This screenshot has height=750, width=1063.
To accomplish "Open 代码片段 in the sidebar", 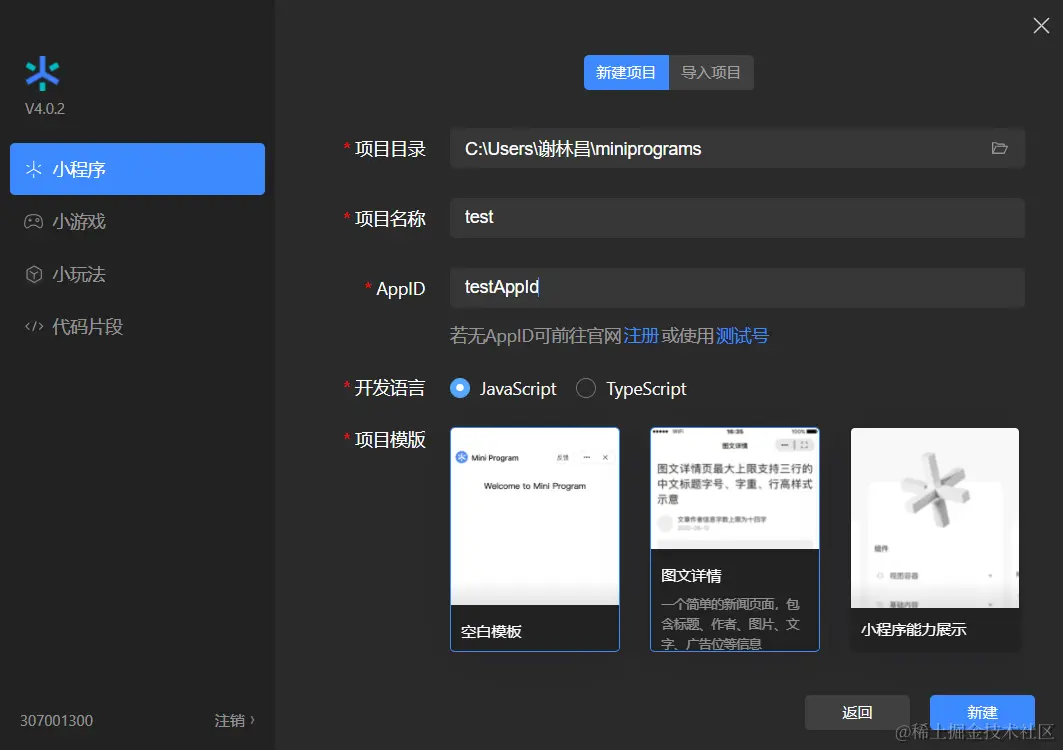I will tap(137, 327).
